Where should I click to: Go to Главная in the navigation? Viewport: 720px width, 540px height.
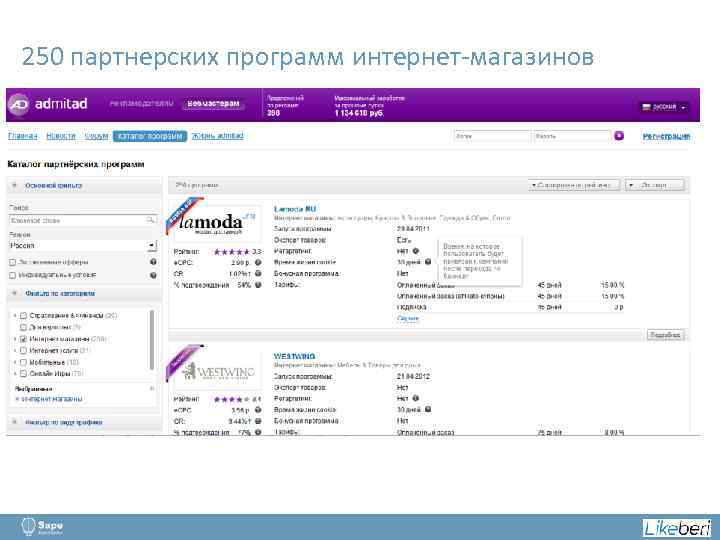22,136
